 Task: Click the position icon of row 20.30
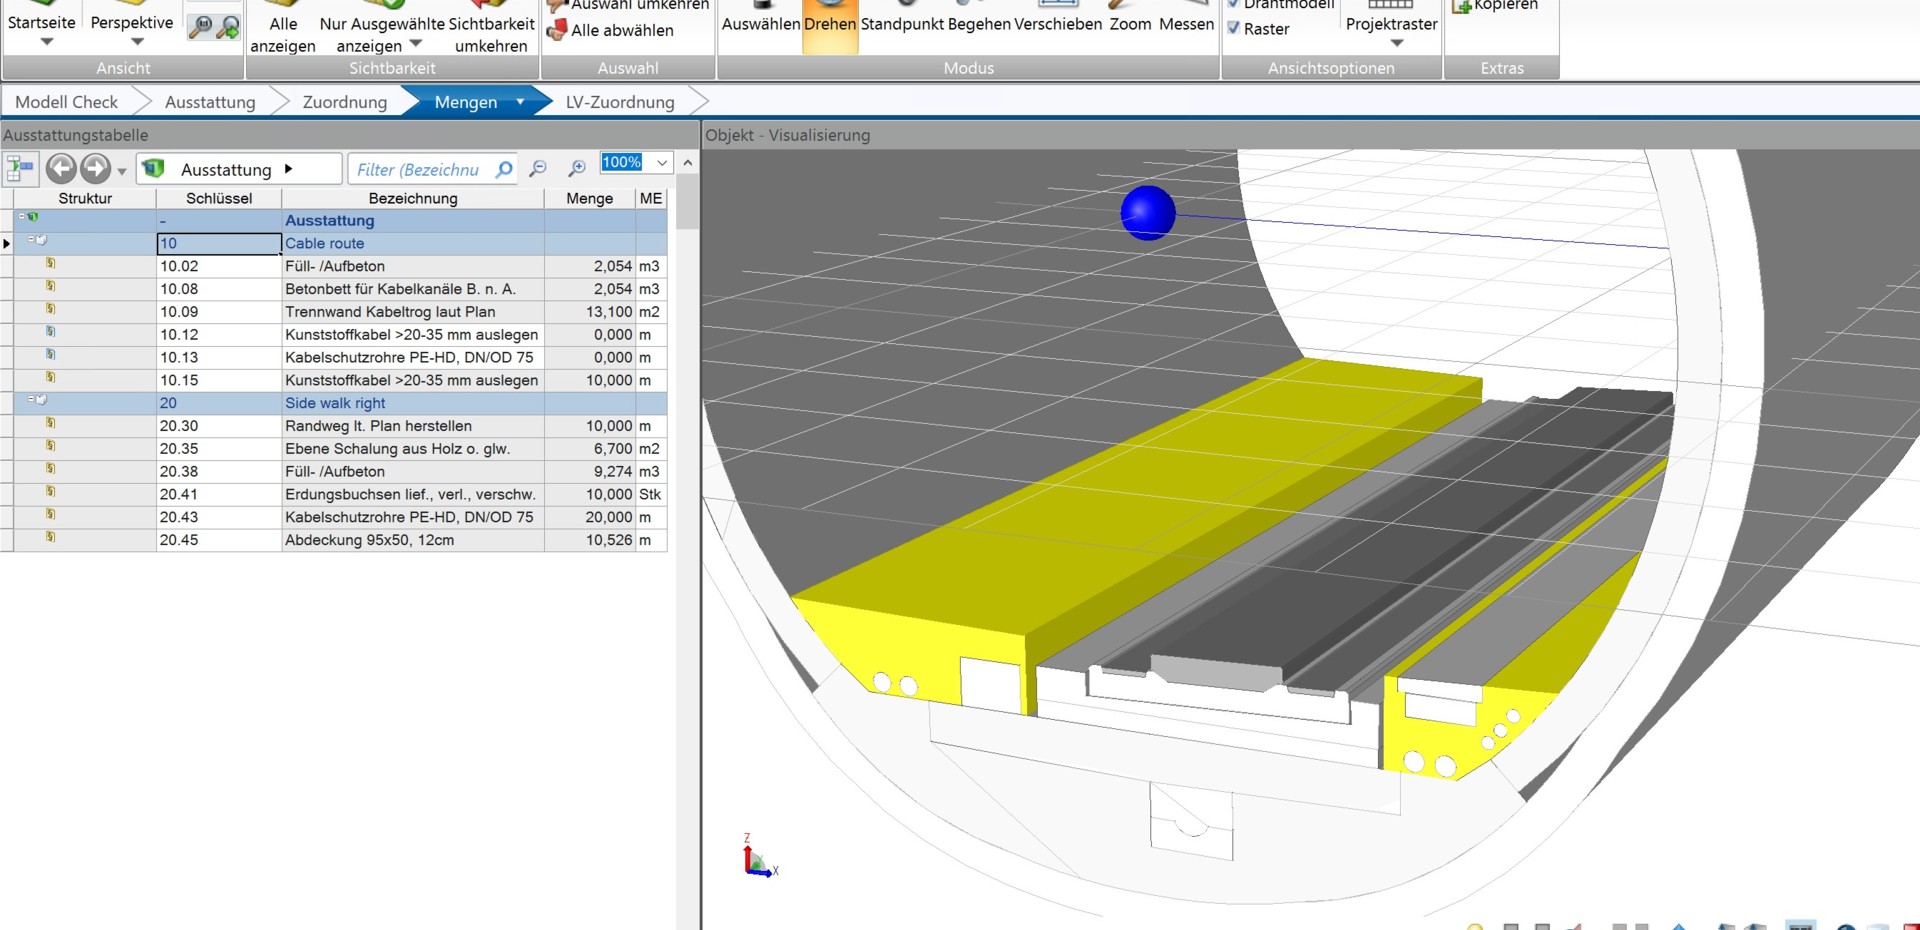[x=50, y=423]
